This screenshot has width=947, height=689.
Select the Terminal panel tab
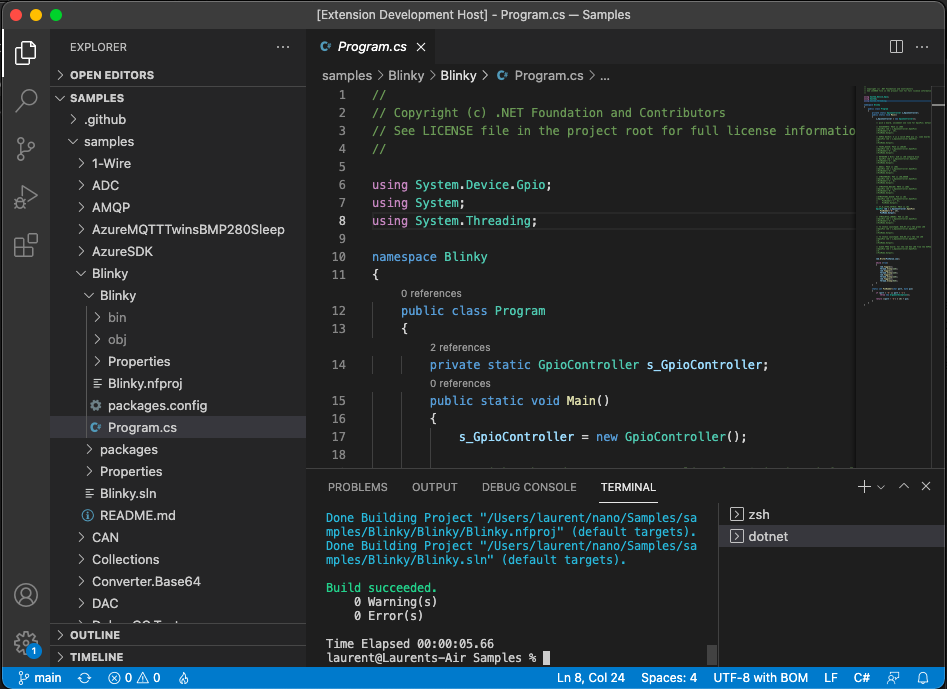tap(628, 487)
